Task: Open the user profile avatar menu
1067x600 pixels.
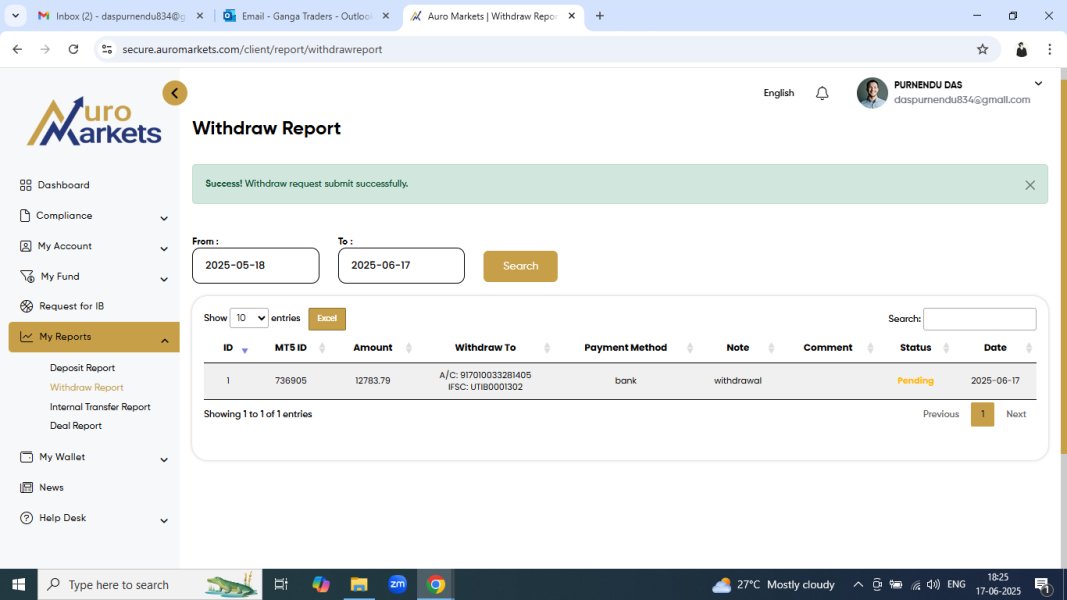Action: tap(872, 93)
